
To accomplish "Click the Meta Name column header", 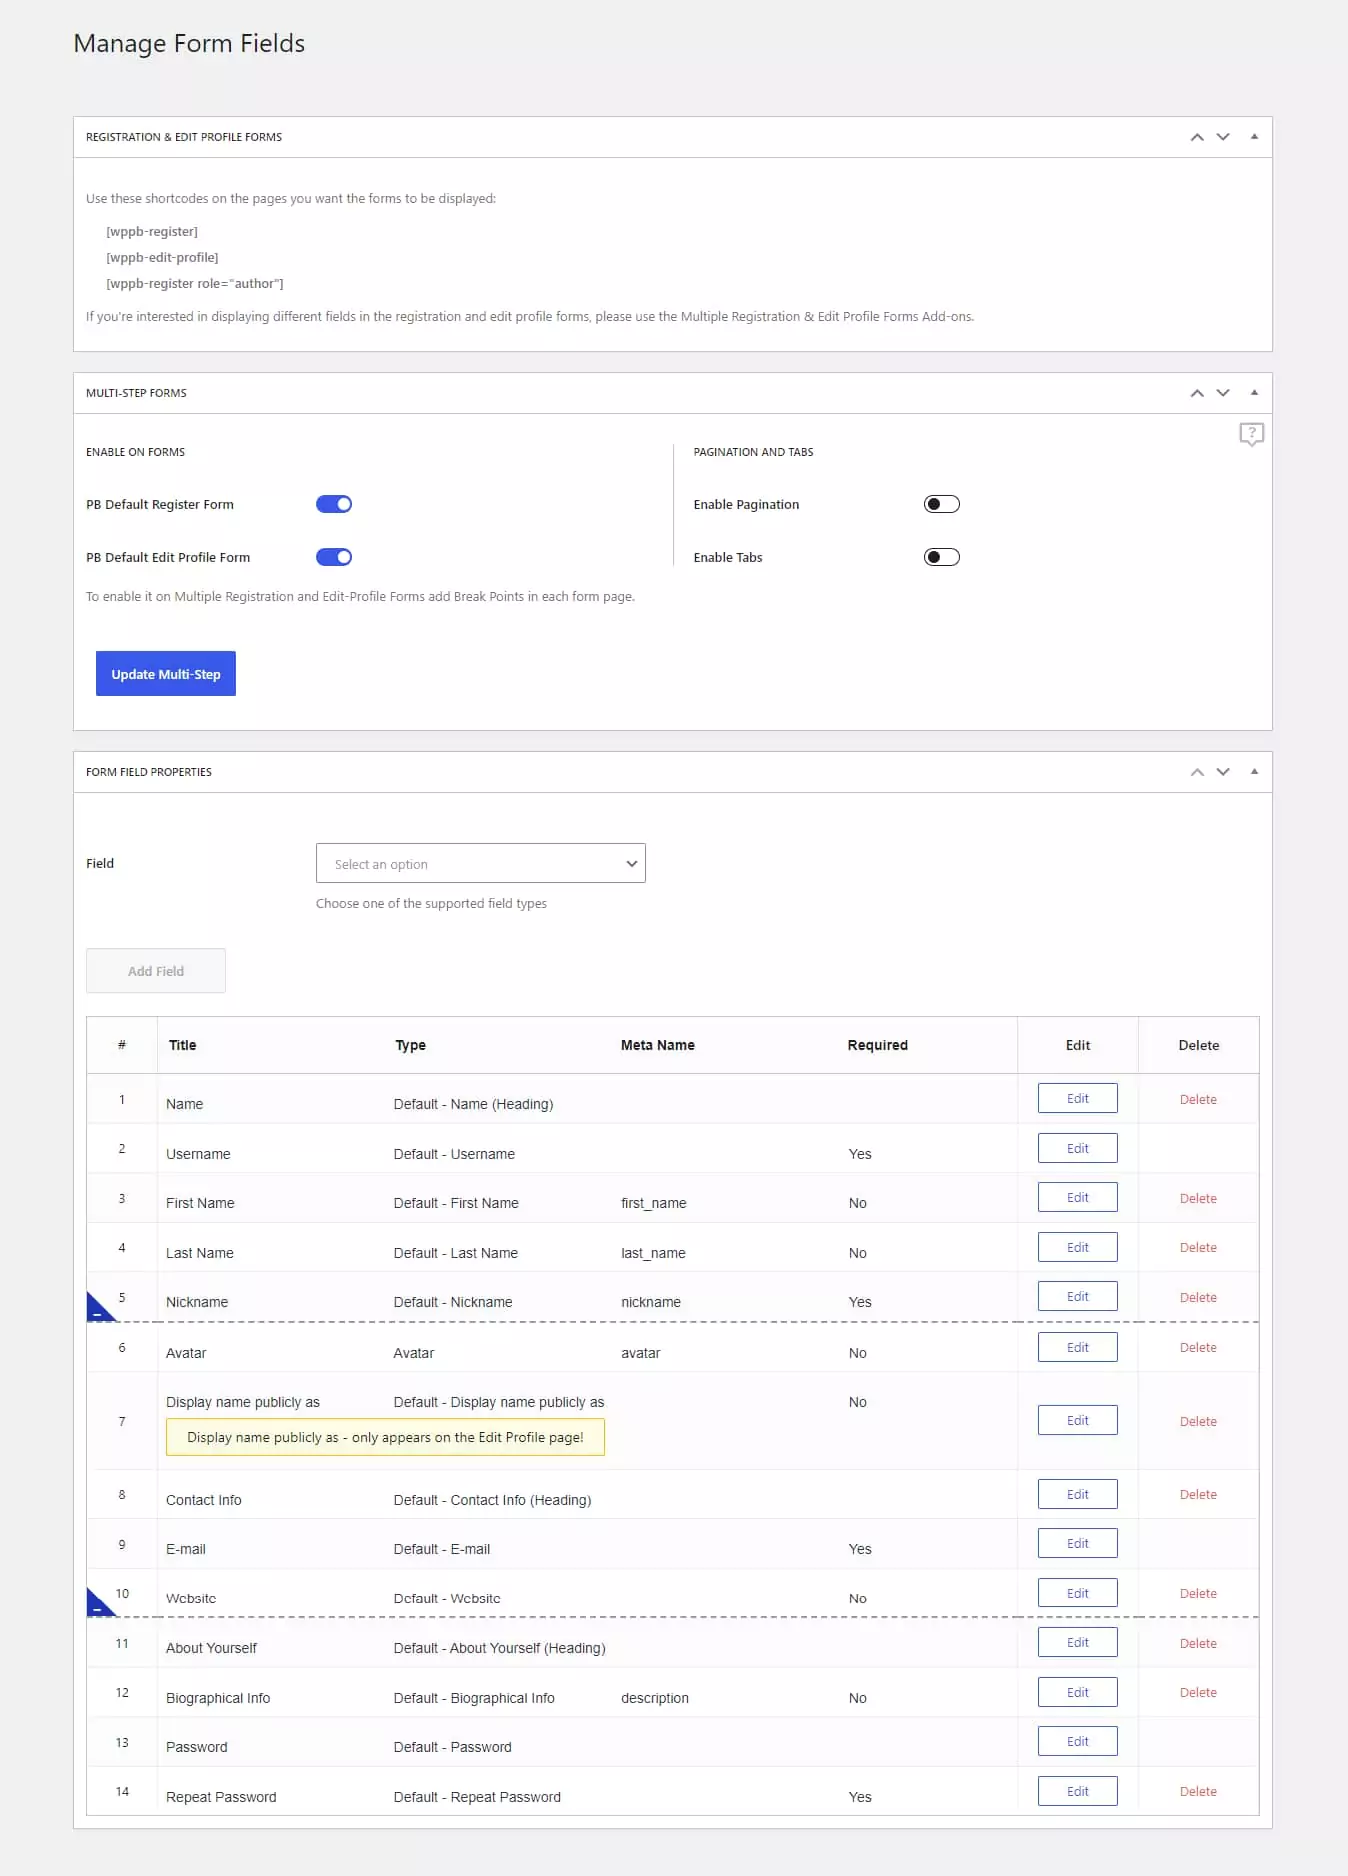I will [657, 1045].
